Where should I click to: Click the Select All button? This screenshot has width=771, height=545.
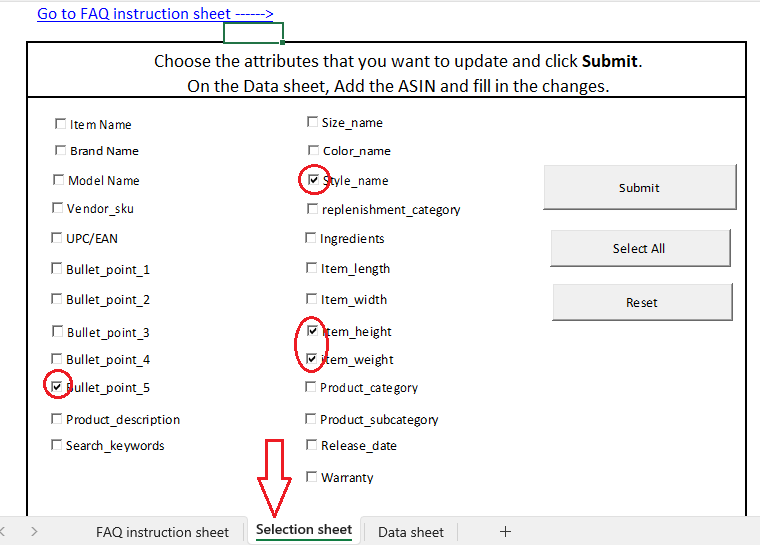[639, 248]
